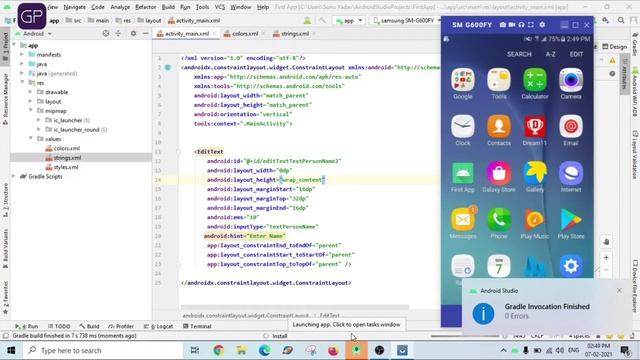Image resolution: width=640 pixels, height=360 pixels.
Task: Open the phone Settings gear app
Action: click(571, 266)
